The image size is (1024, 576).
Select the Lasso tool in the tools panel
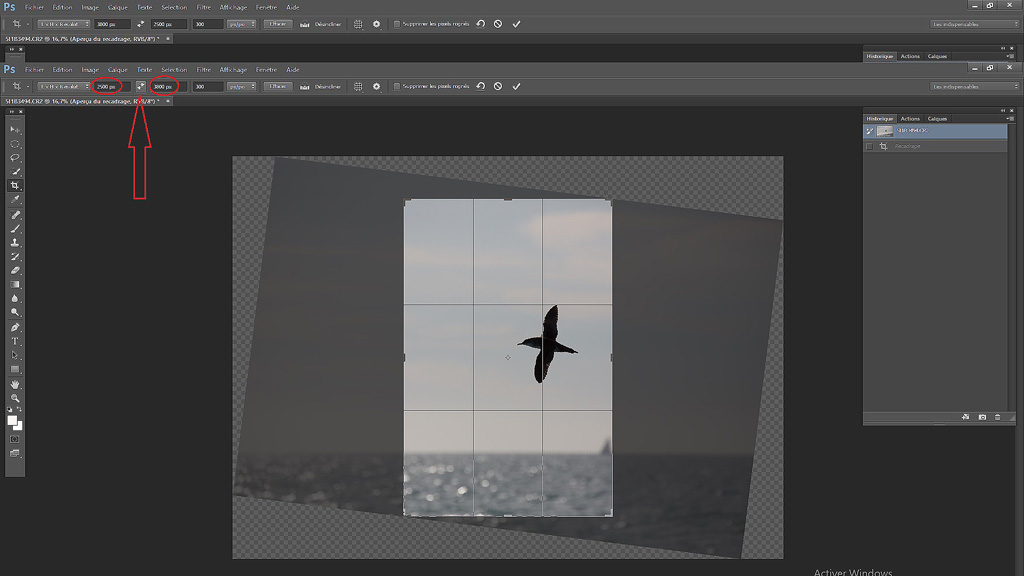pyautogui.click(x=16, y=157)
